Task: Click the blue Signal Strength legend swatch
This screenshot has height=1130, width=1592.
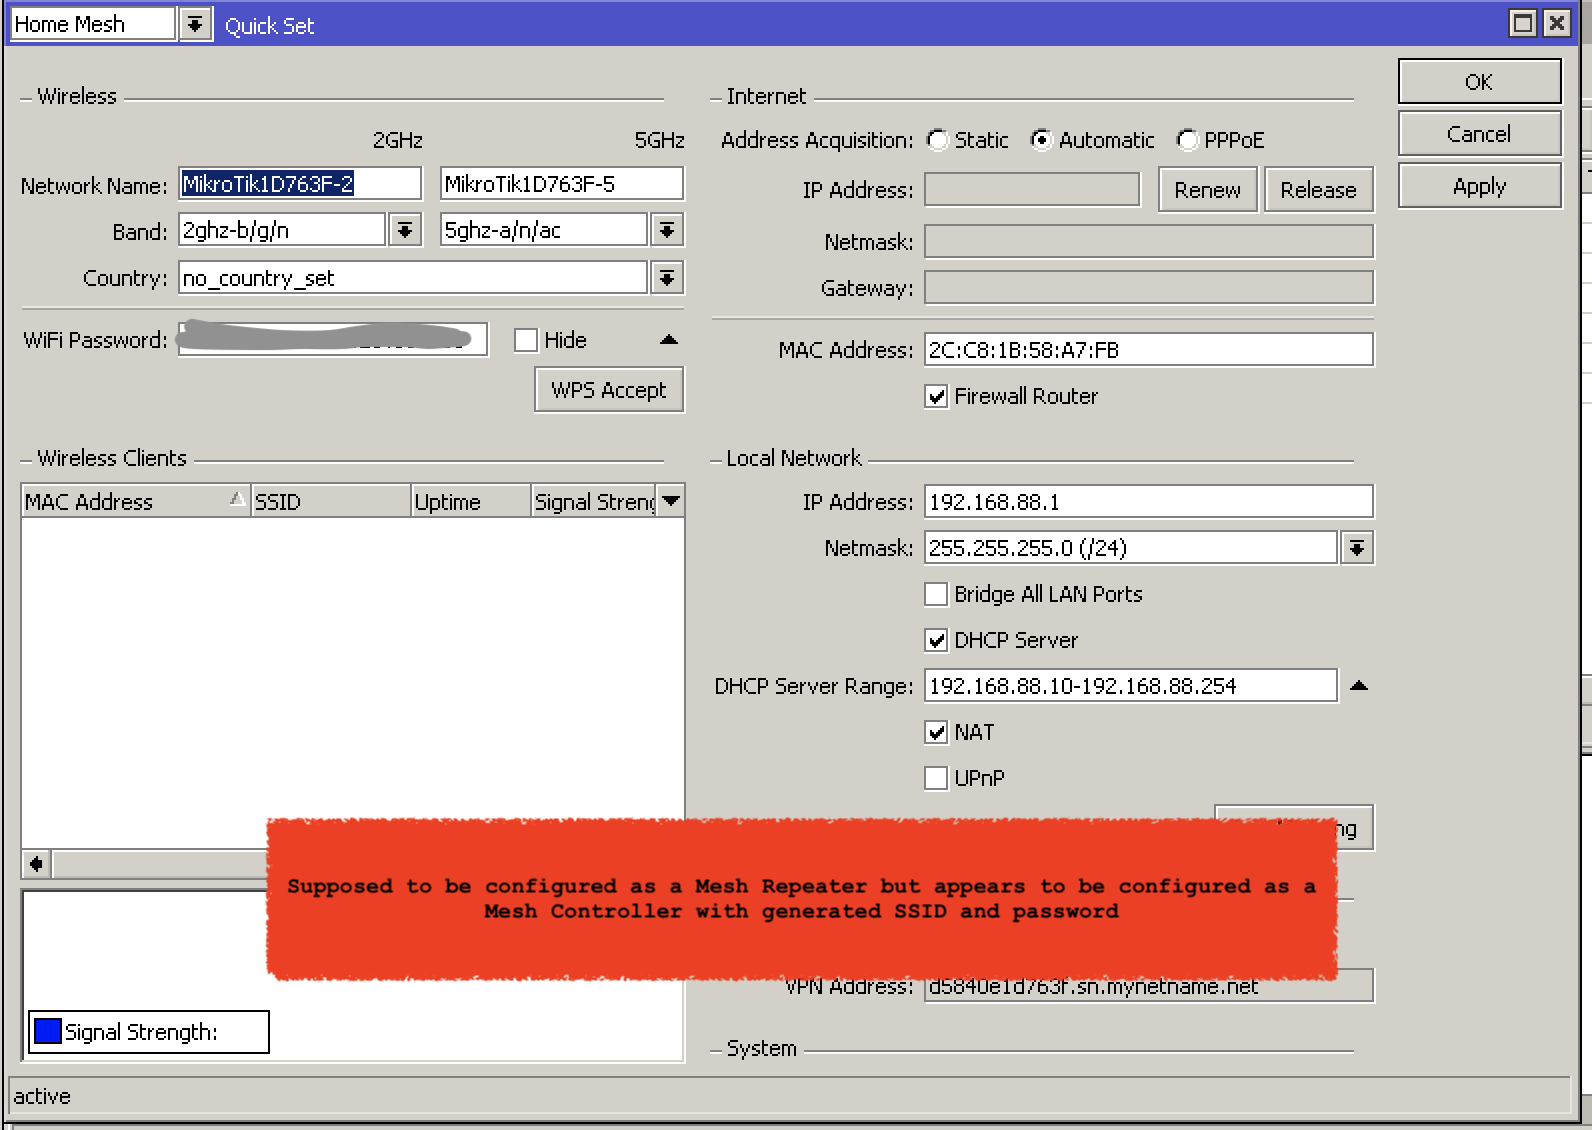Action: click(47, 1031)
